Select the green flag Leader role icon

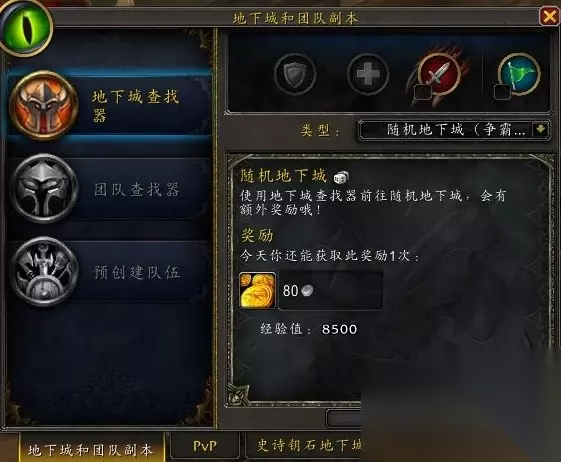pos(519,73)
